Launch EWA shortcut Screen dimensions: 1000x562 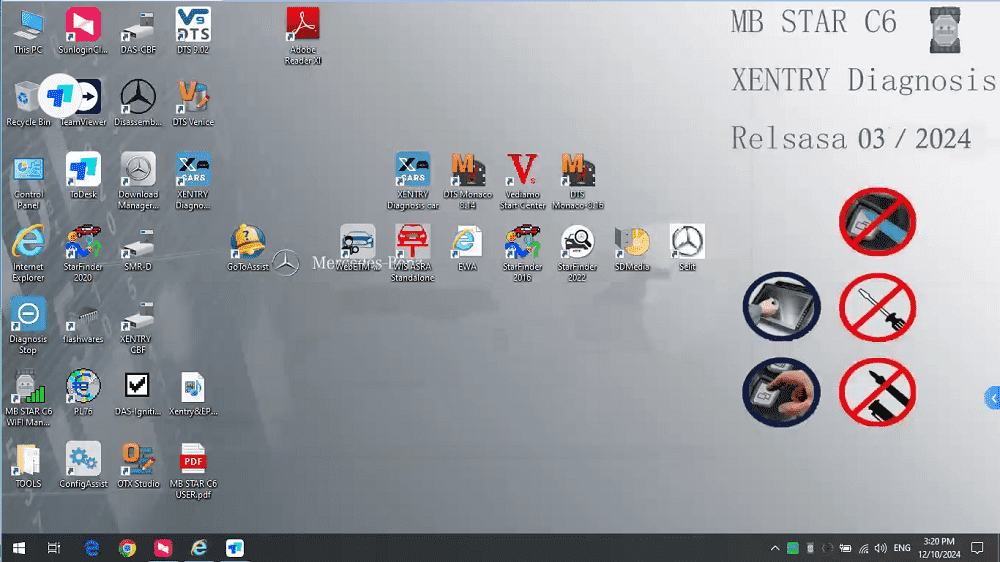tap(467, 249)
